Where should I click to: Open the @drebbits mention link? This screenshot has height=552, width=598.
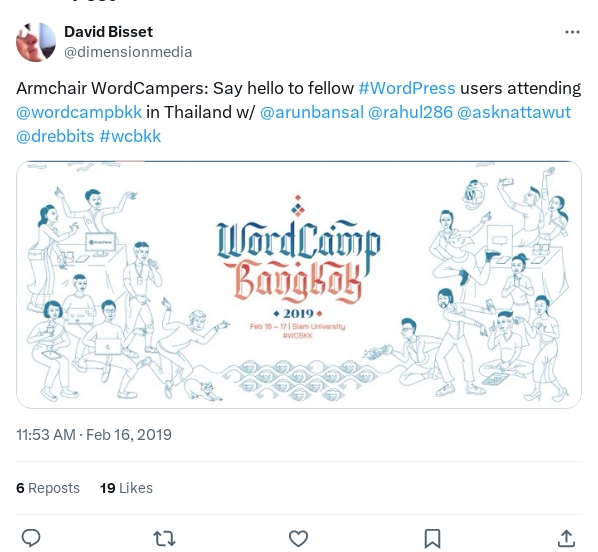tap(55, 137)
